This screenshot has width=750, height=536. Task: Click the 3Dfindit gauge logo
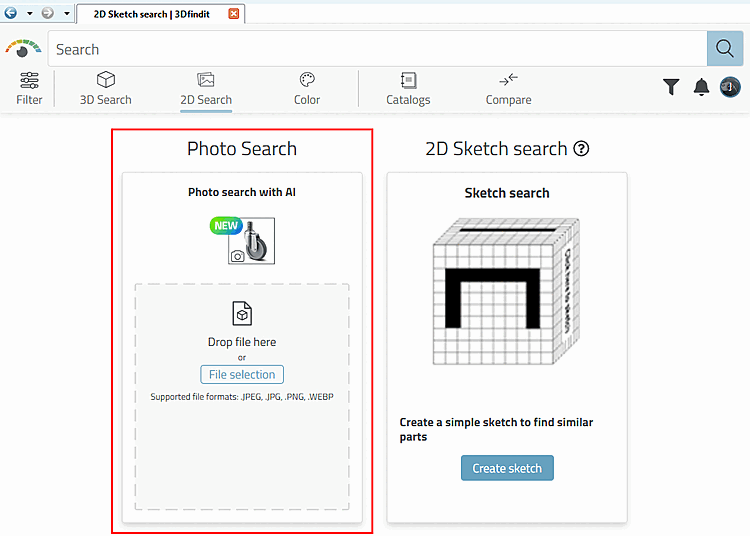pos(23,49)
